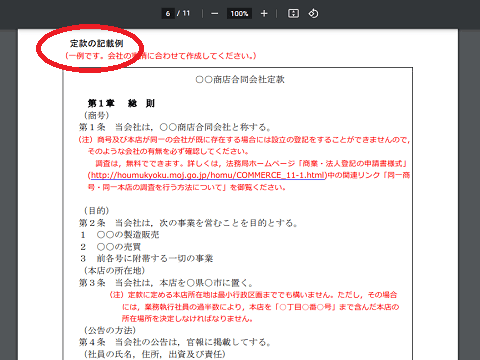Click the page number field showing 6
This screenshot has width=480, height=360.
pos(168,13)
